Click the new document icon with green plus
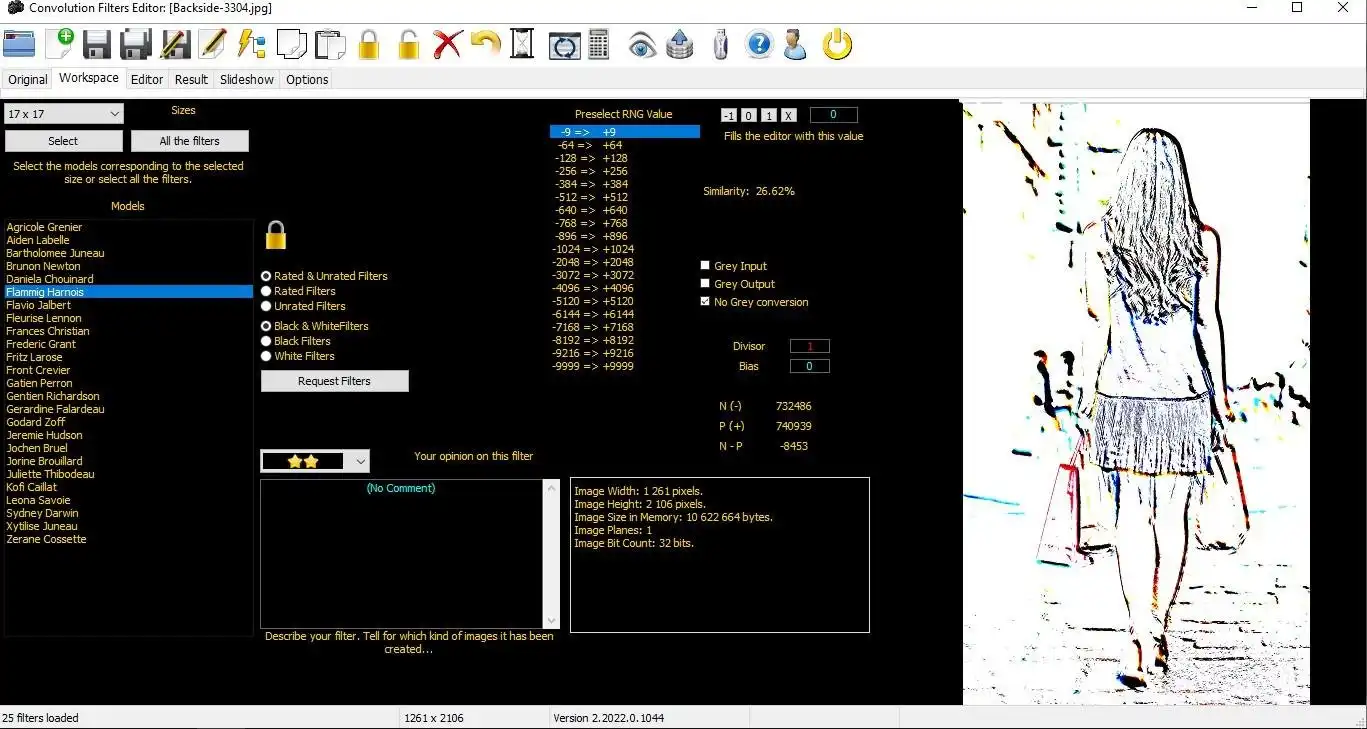1367x729 pixels. click(x=58, y=45)
